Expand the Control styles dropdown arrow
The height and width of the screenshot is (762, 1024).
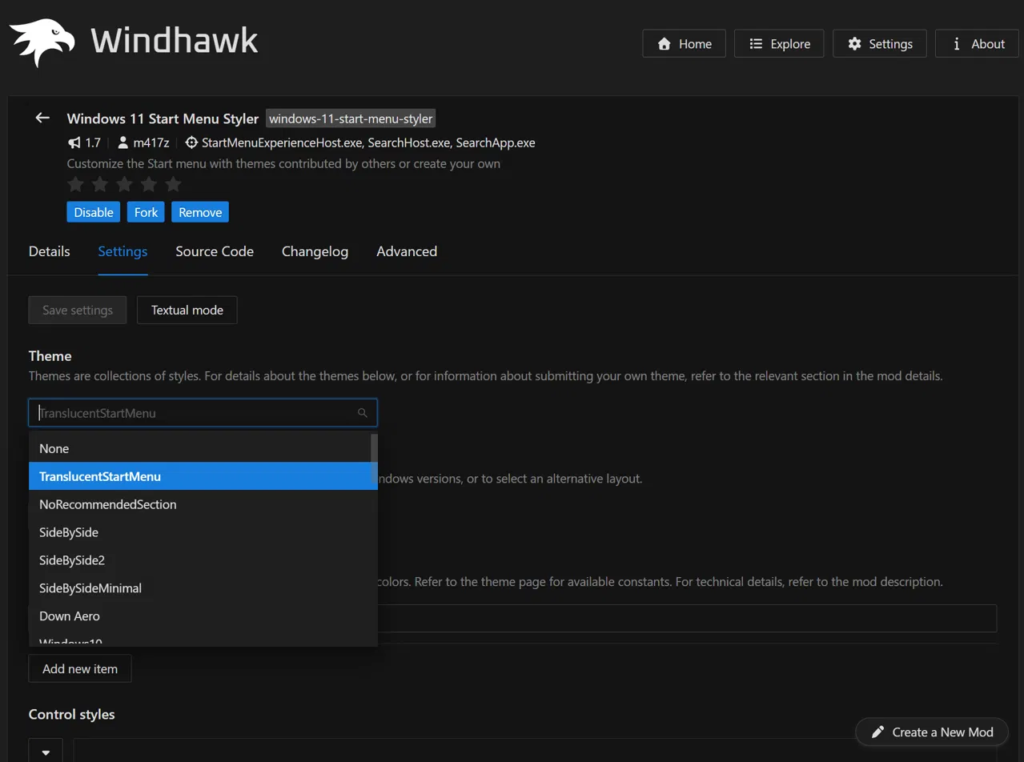46,752
